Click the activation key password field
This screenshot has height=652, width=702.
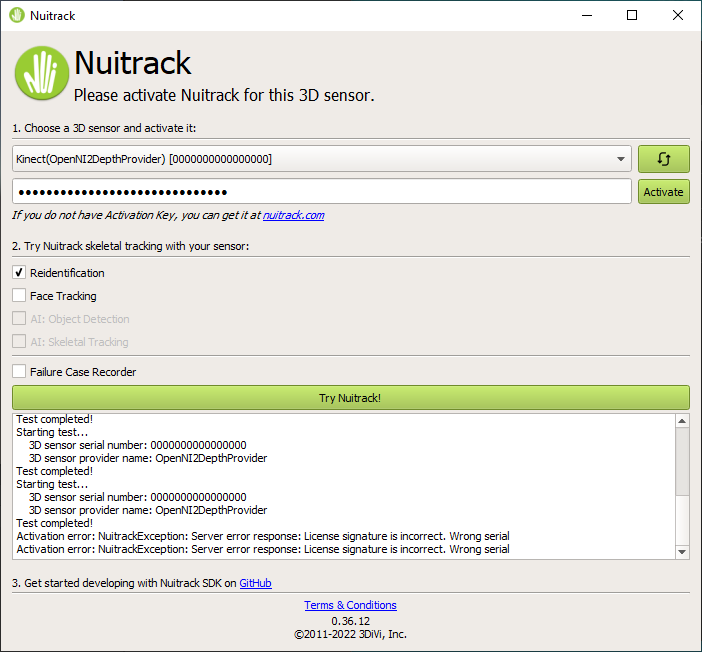point(321,192)
